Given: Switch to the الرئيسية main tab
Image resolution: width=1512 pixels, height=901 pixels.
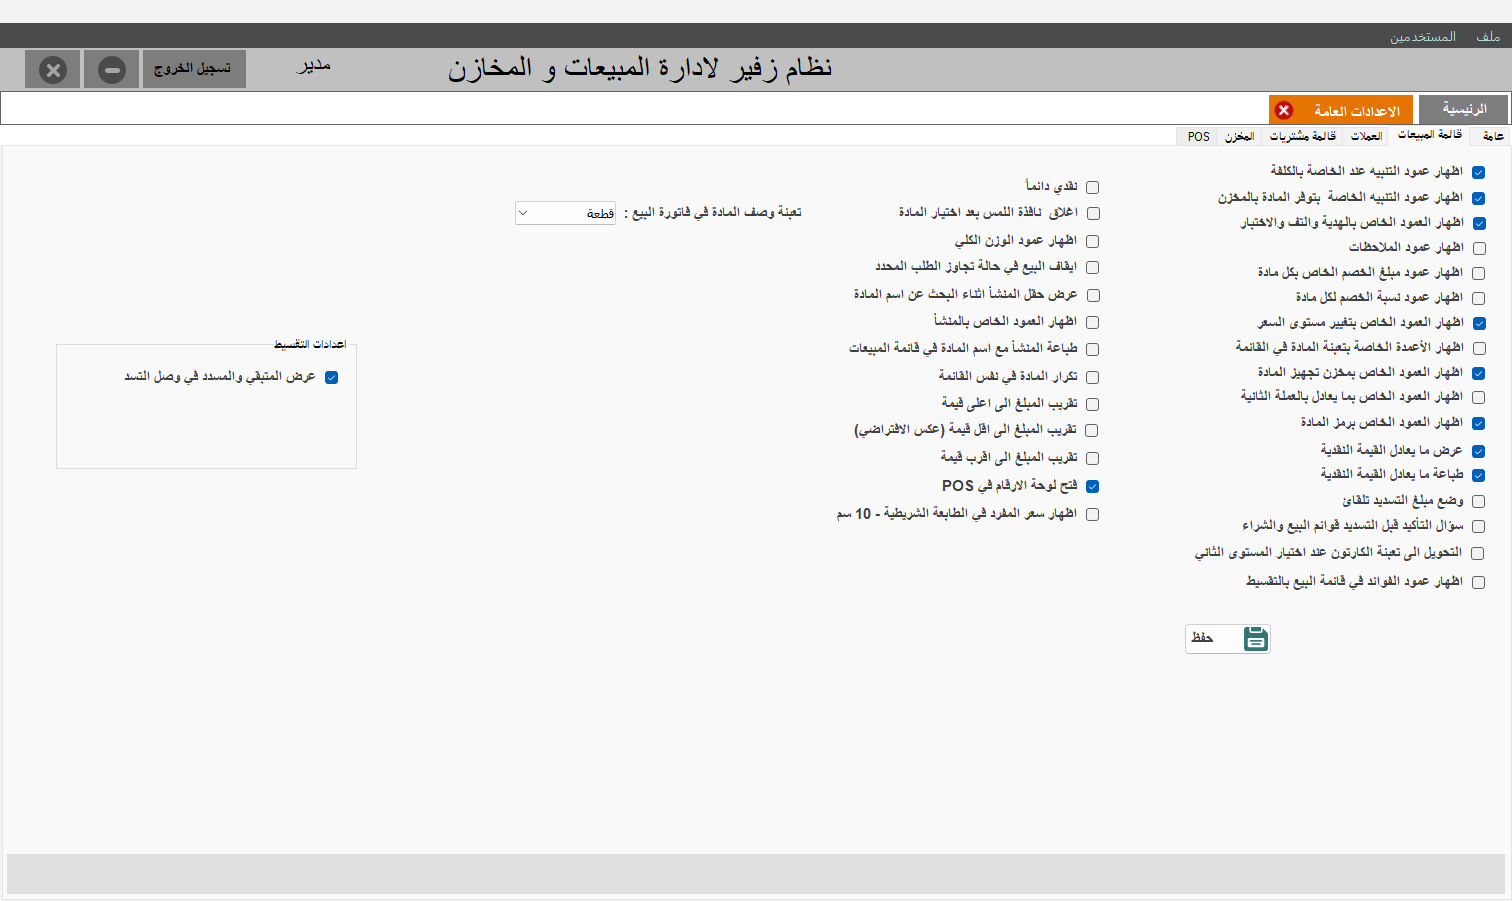Looking at the screenshot, I should coord(1463,109).
